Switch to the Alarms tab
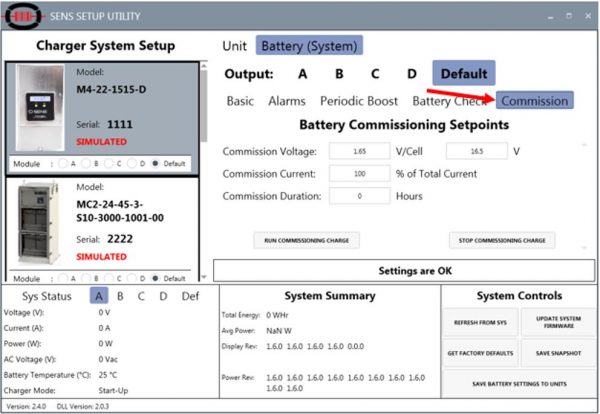This screenshot has width=600, height=414. pos(287,101)
